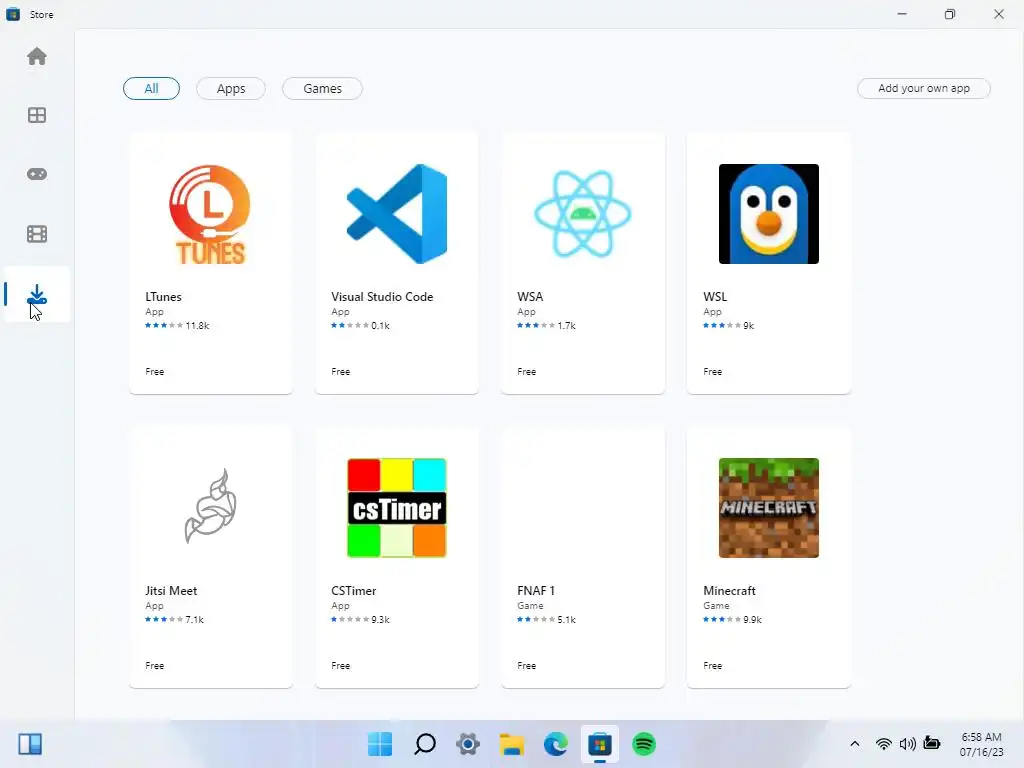The width and height of the screenshot is (1024, 768).
Task: Click the FNAF 1 title
Action: (x=536, y=591)
